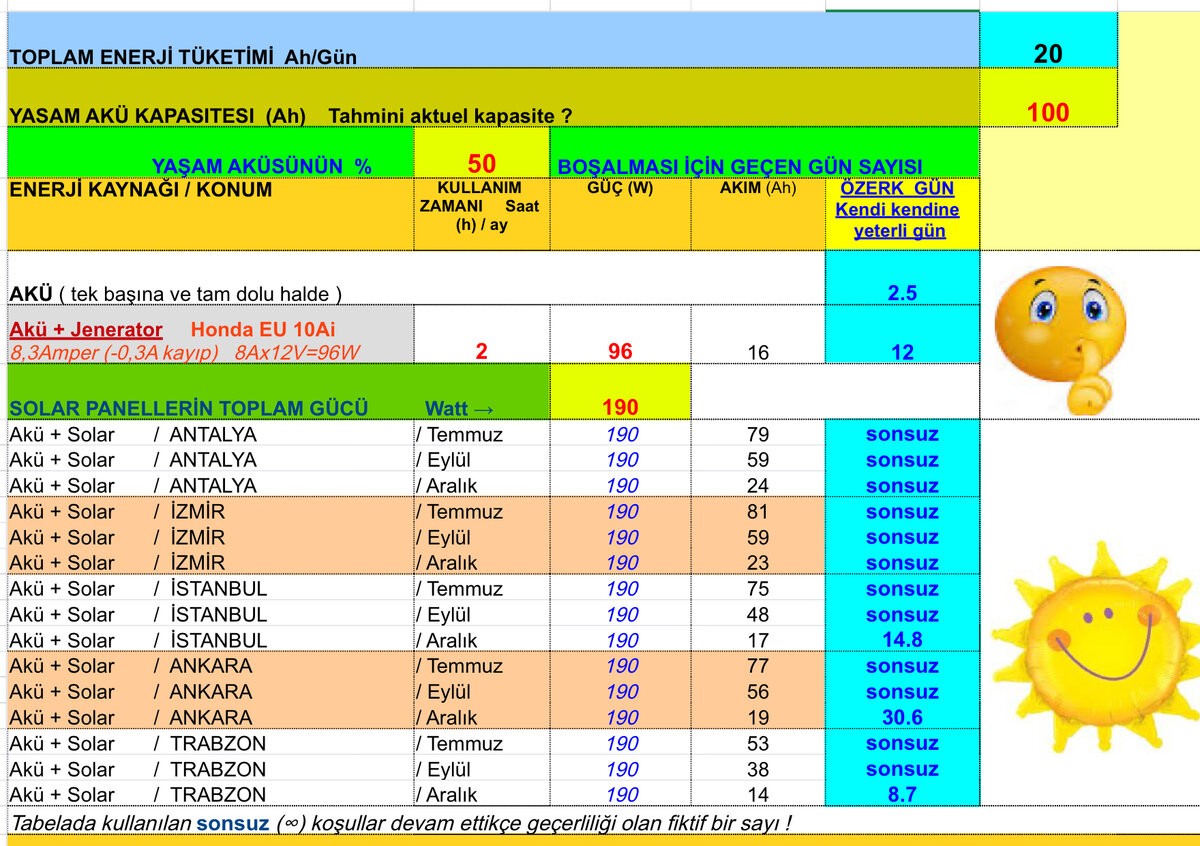The image size is (1200, 846).
Task: Click the solar panel total power 190 cell
Action: [x=620, y=407]
